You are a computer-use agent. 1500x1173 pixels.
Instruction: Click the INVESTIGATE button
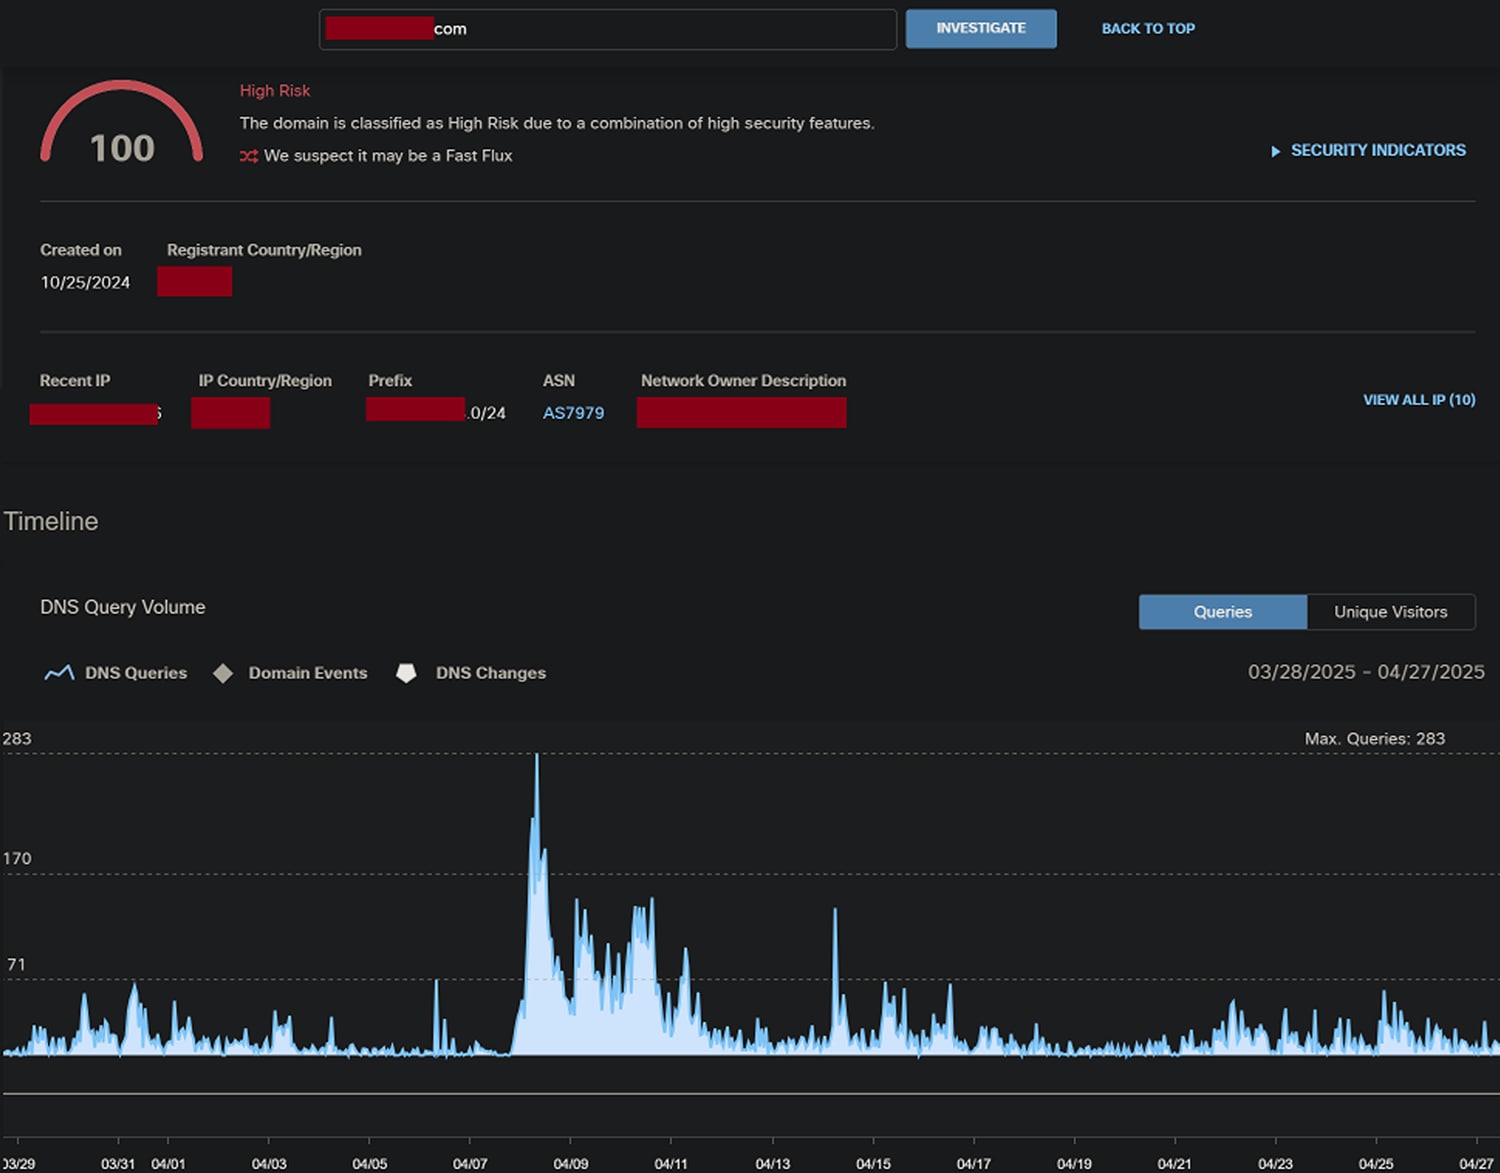(981, 29)
